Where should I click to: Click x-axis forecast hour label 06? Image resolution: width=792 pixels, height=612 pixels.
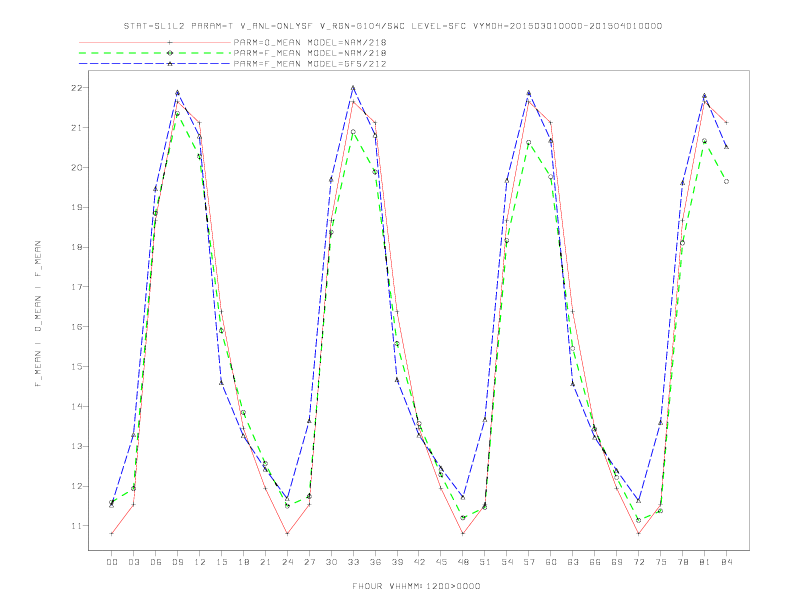(156, 562)
